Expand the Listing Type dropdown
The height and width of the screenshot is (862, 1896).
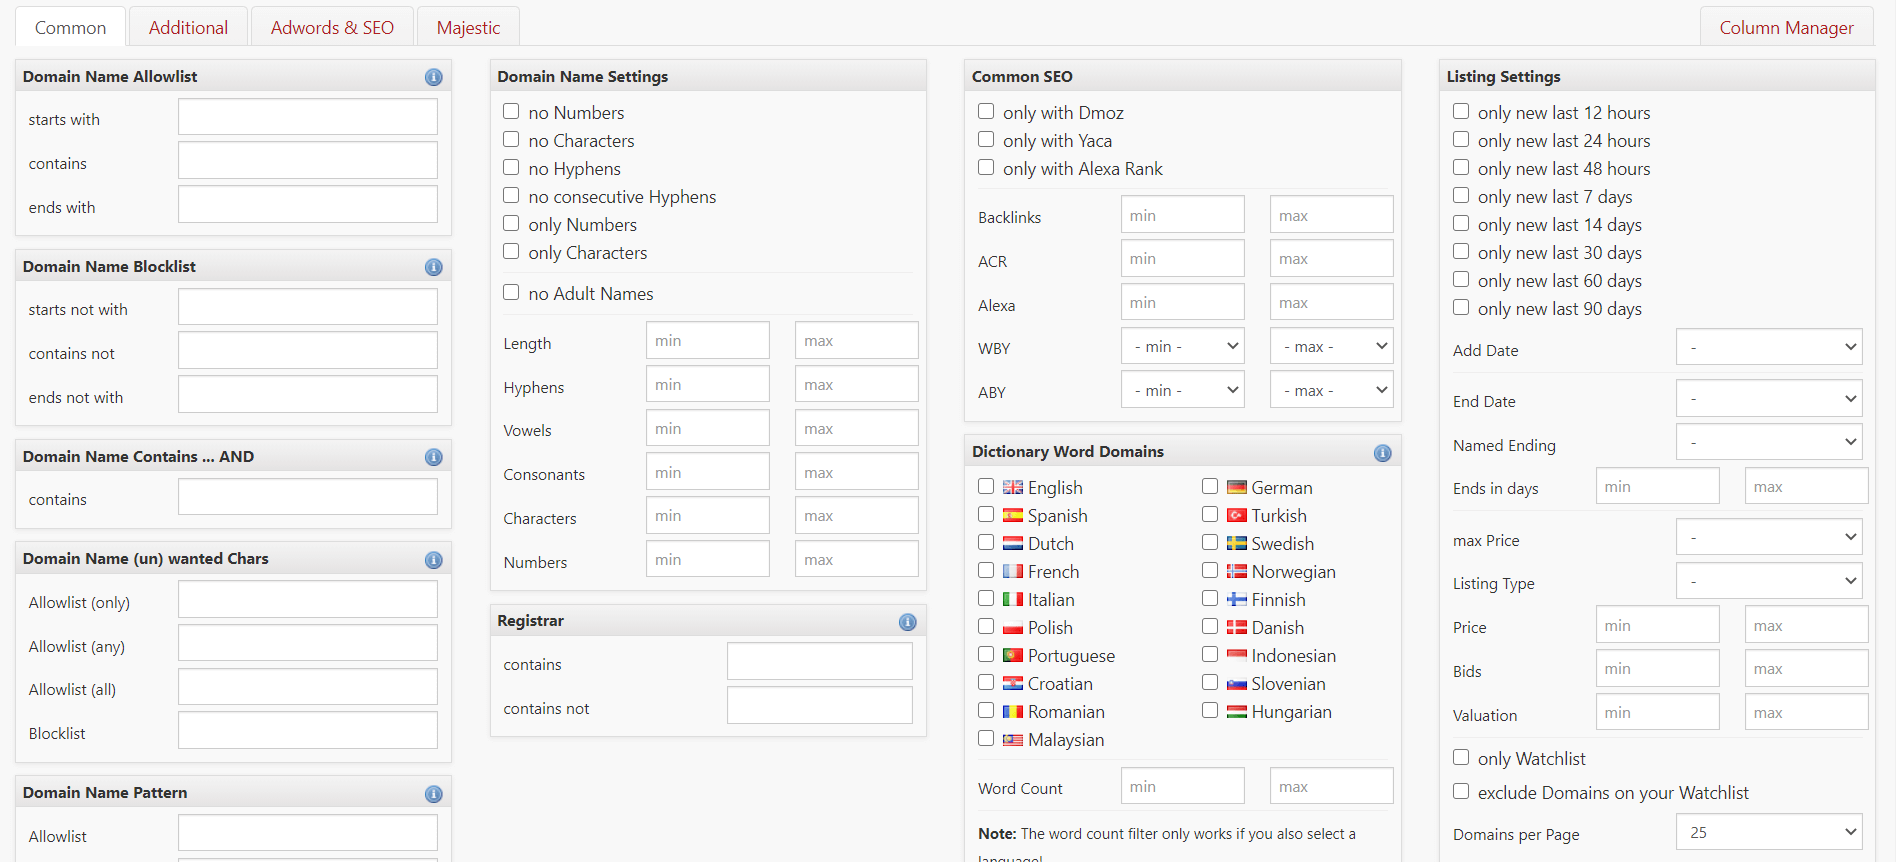click(x=1768, y=581)
